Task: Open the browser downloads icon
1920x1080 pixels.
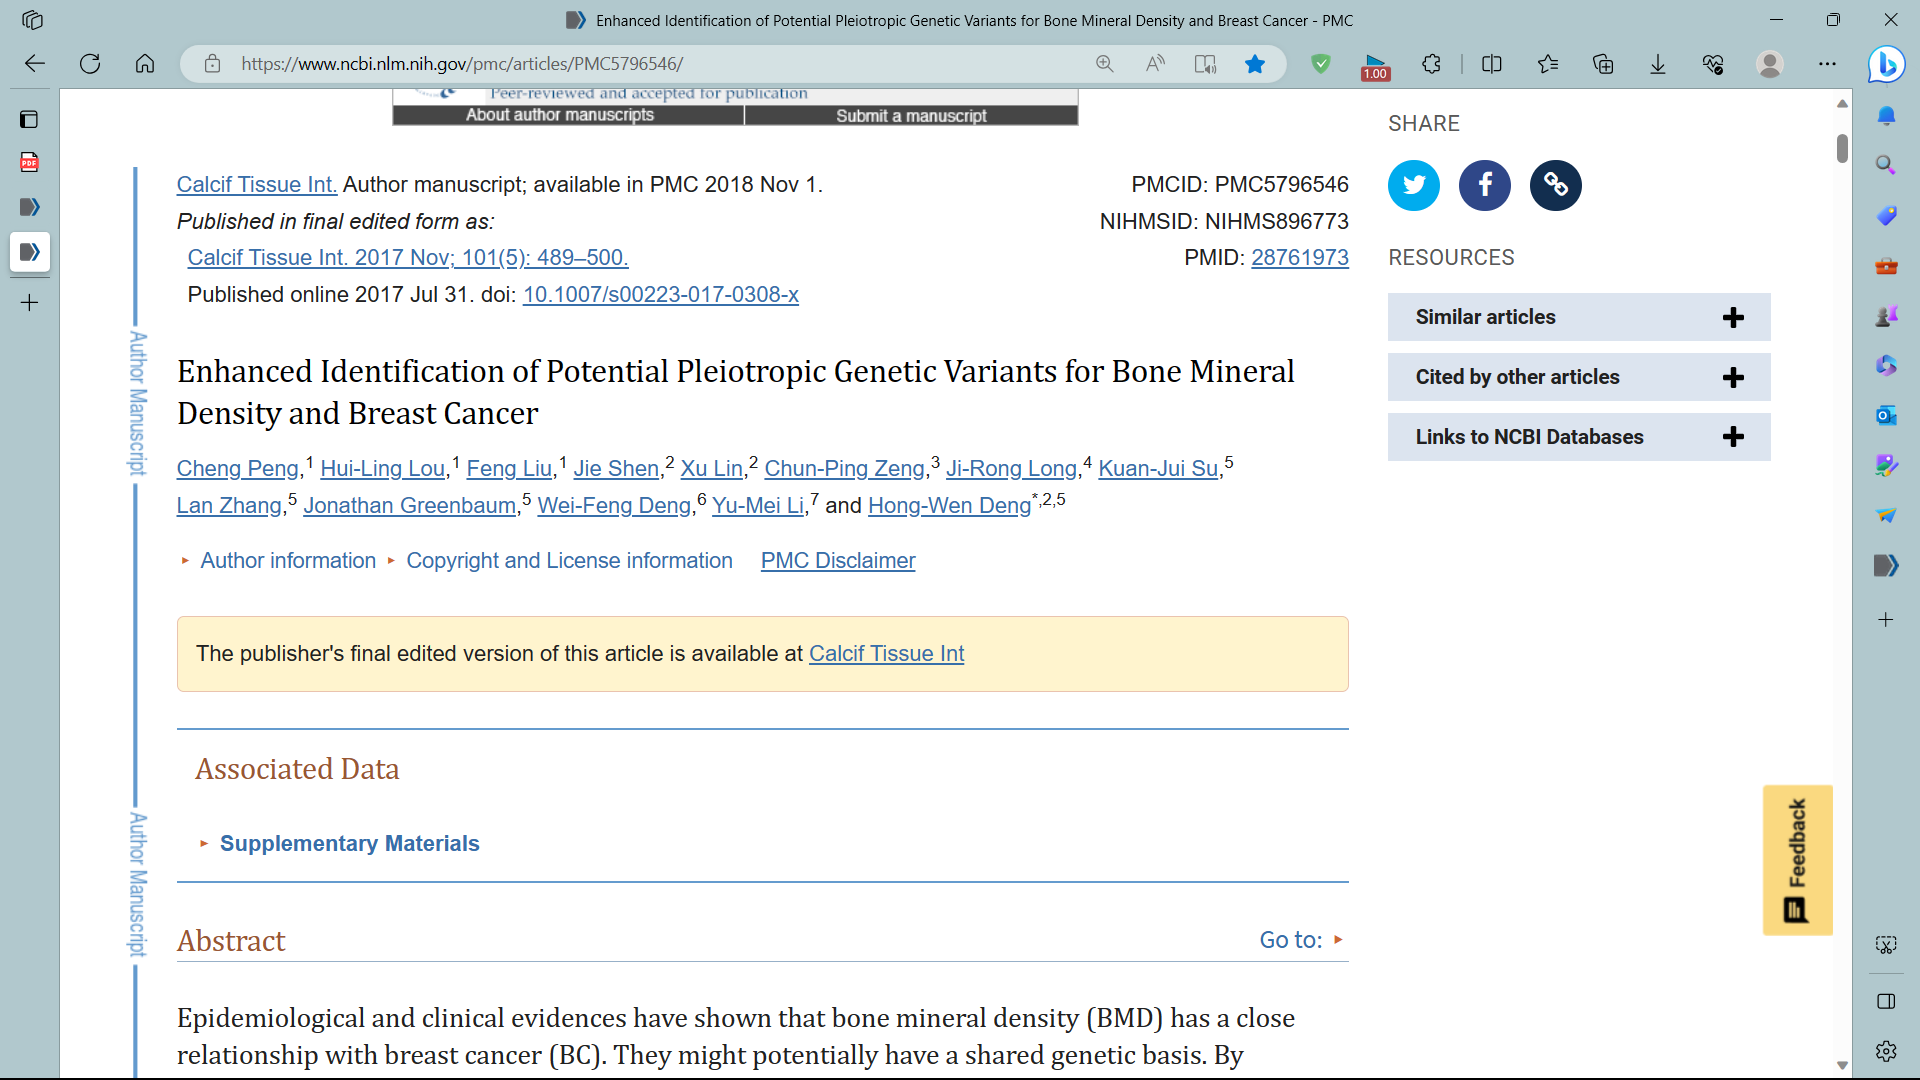Action: click(x=1657, y=64)
